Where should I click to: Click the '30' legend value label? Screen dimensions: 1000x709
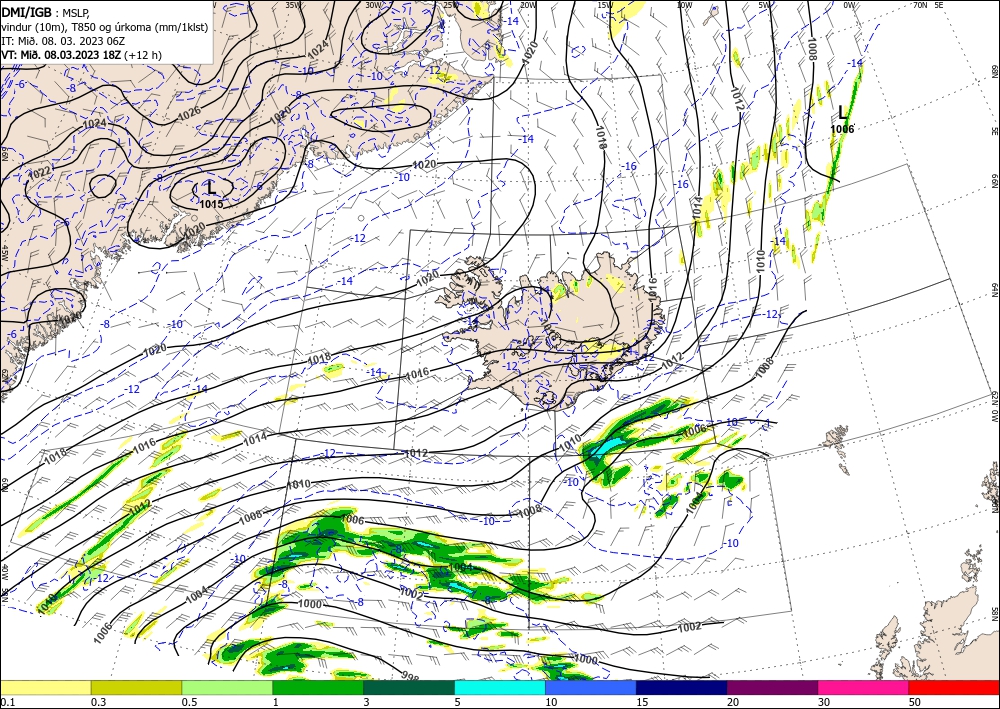pos(824,702)
